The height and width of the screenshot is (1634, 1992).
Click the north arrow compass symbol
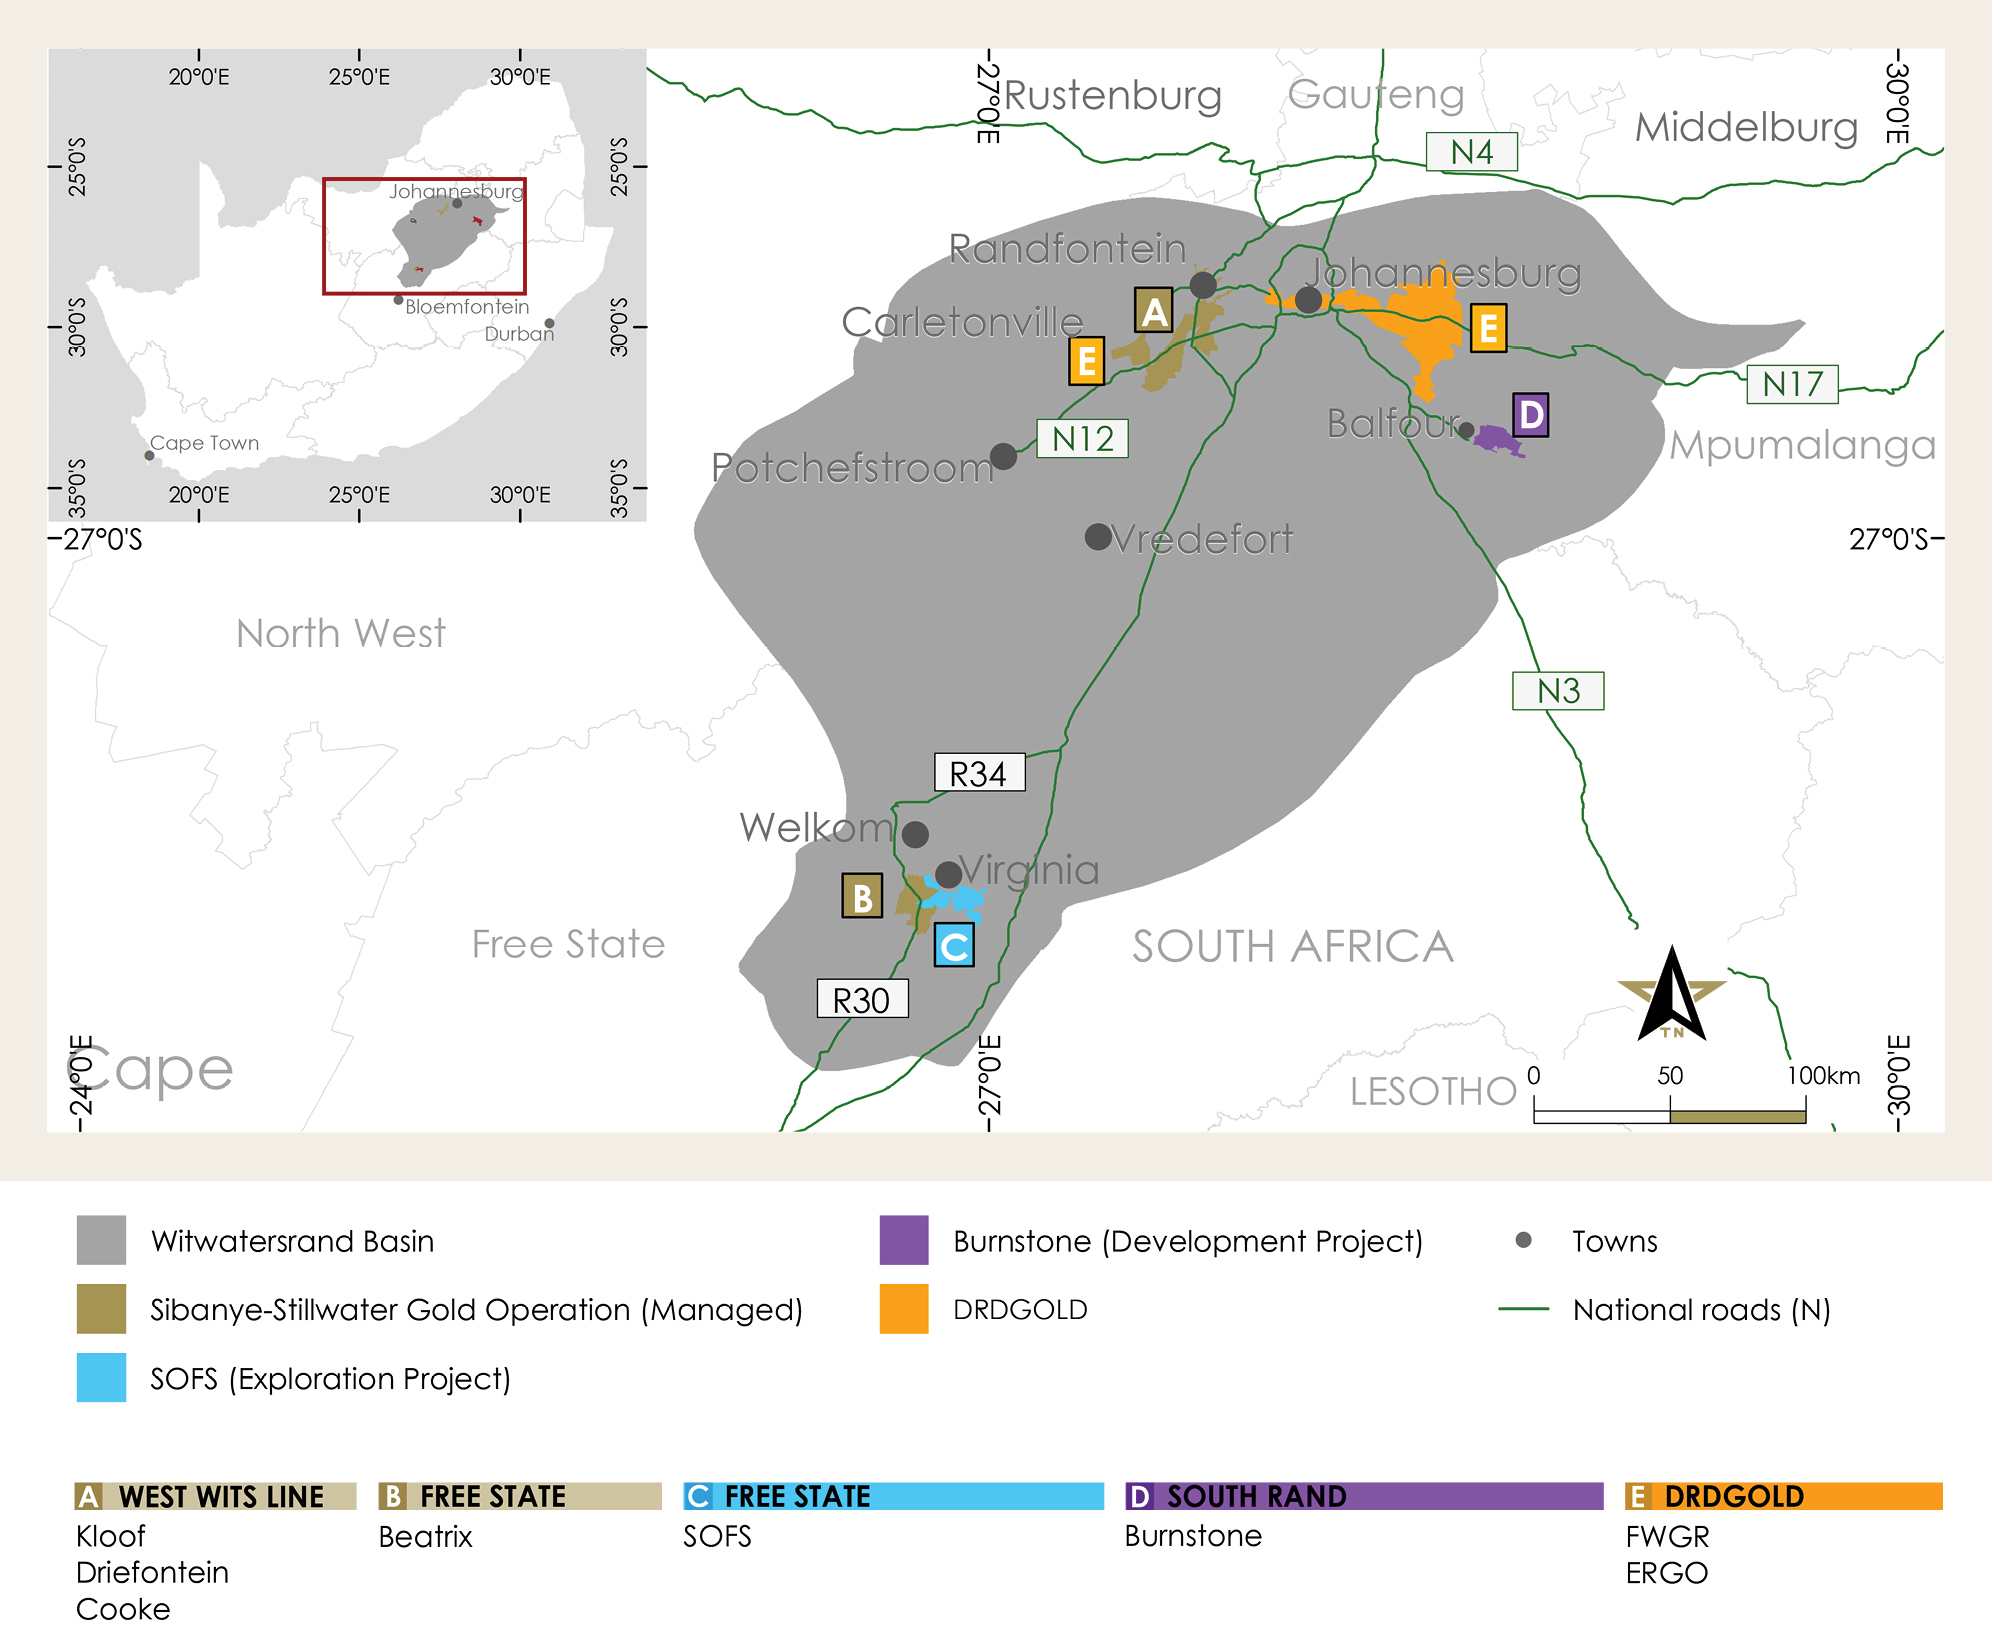tap(1671, 997)
